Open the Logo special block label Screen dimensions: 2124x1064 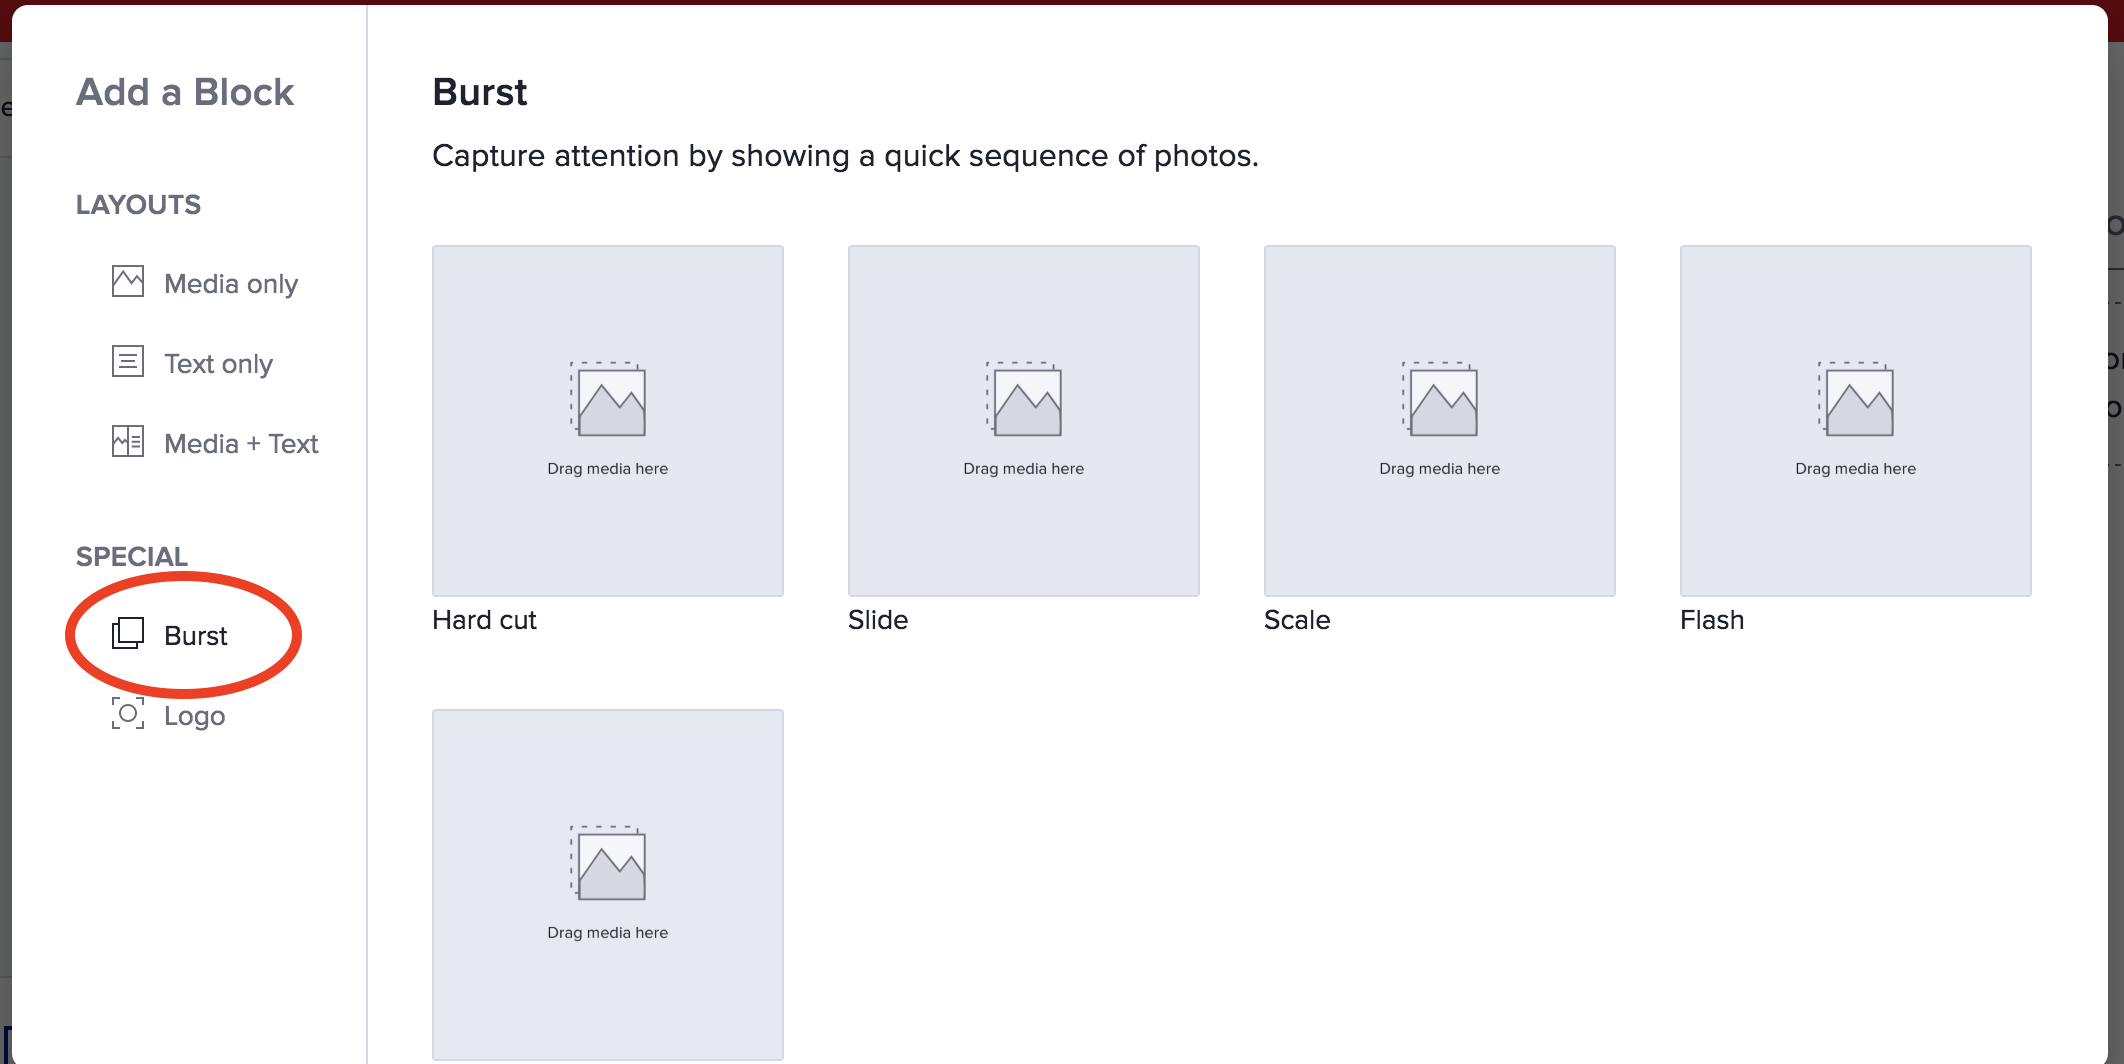(195, 716)
